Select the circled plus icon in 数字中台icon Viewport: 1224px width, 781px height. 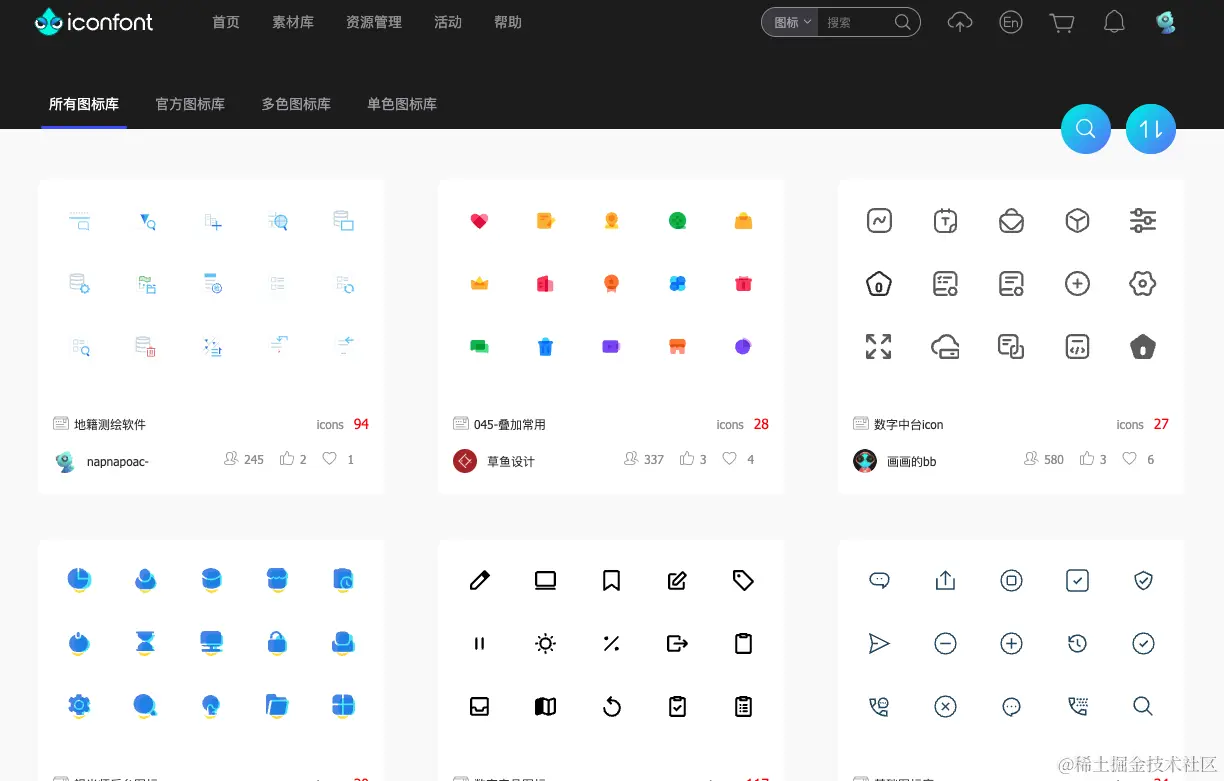point(1077,284)
